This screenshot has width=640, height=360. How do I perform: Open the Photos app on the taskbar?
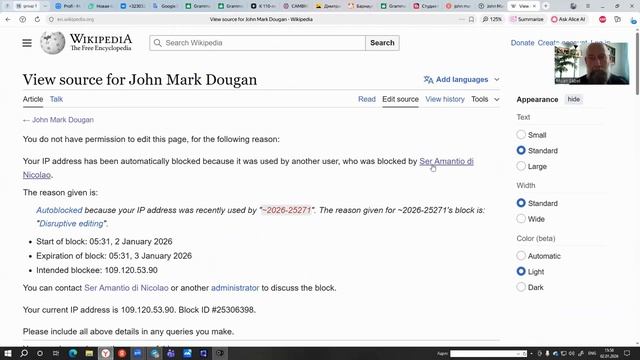pyautogui.click(x=187, y=353)
